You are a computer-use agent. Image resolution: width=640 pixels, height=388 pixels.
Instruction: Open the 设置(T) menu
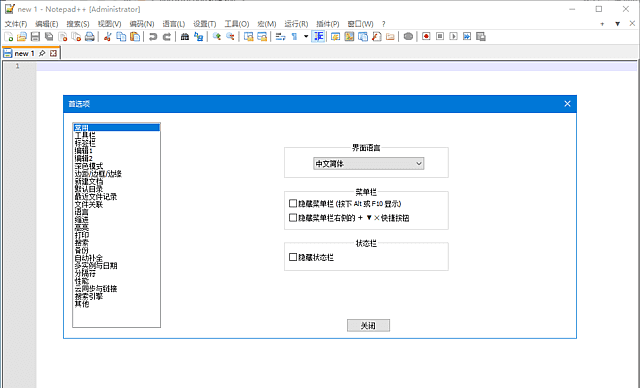click(205, 24)
